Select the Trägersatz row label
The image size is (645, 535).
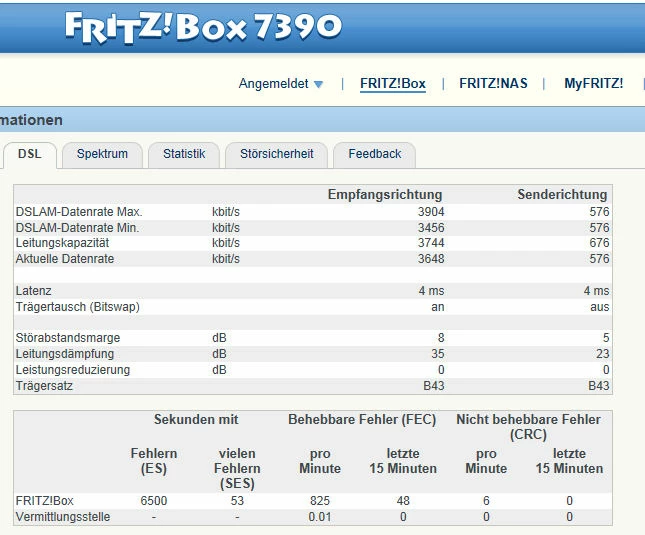point(44,386)
